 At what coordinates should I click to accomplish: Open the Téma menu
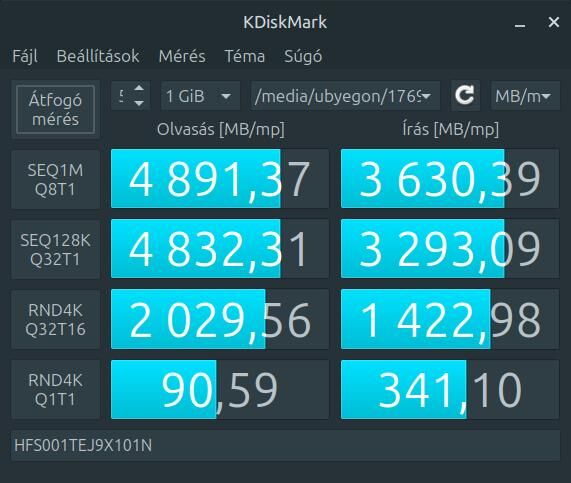click(244, 56)
